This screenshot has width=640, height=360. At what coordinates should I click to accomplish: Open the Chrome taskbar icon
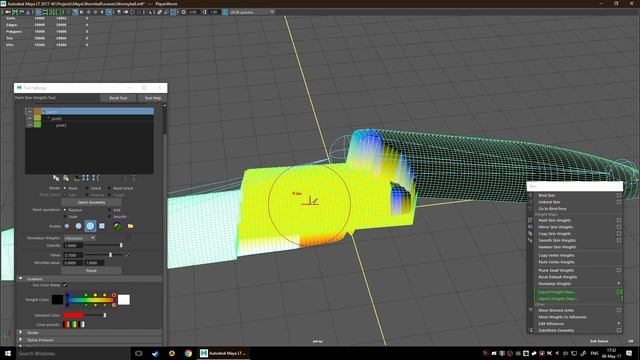188,353
